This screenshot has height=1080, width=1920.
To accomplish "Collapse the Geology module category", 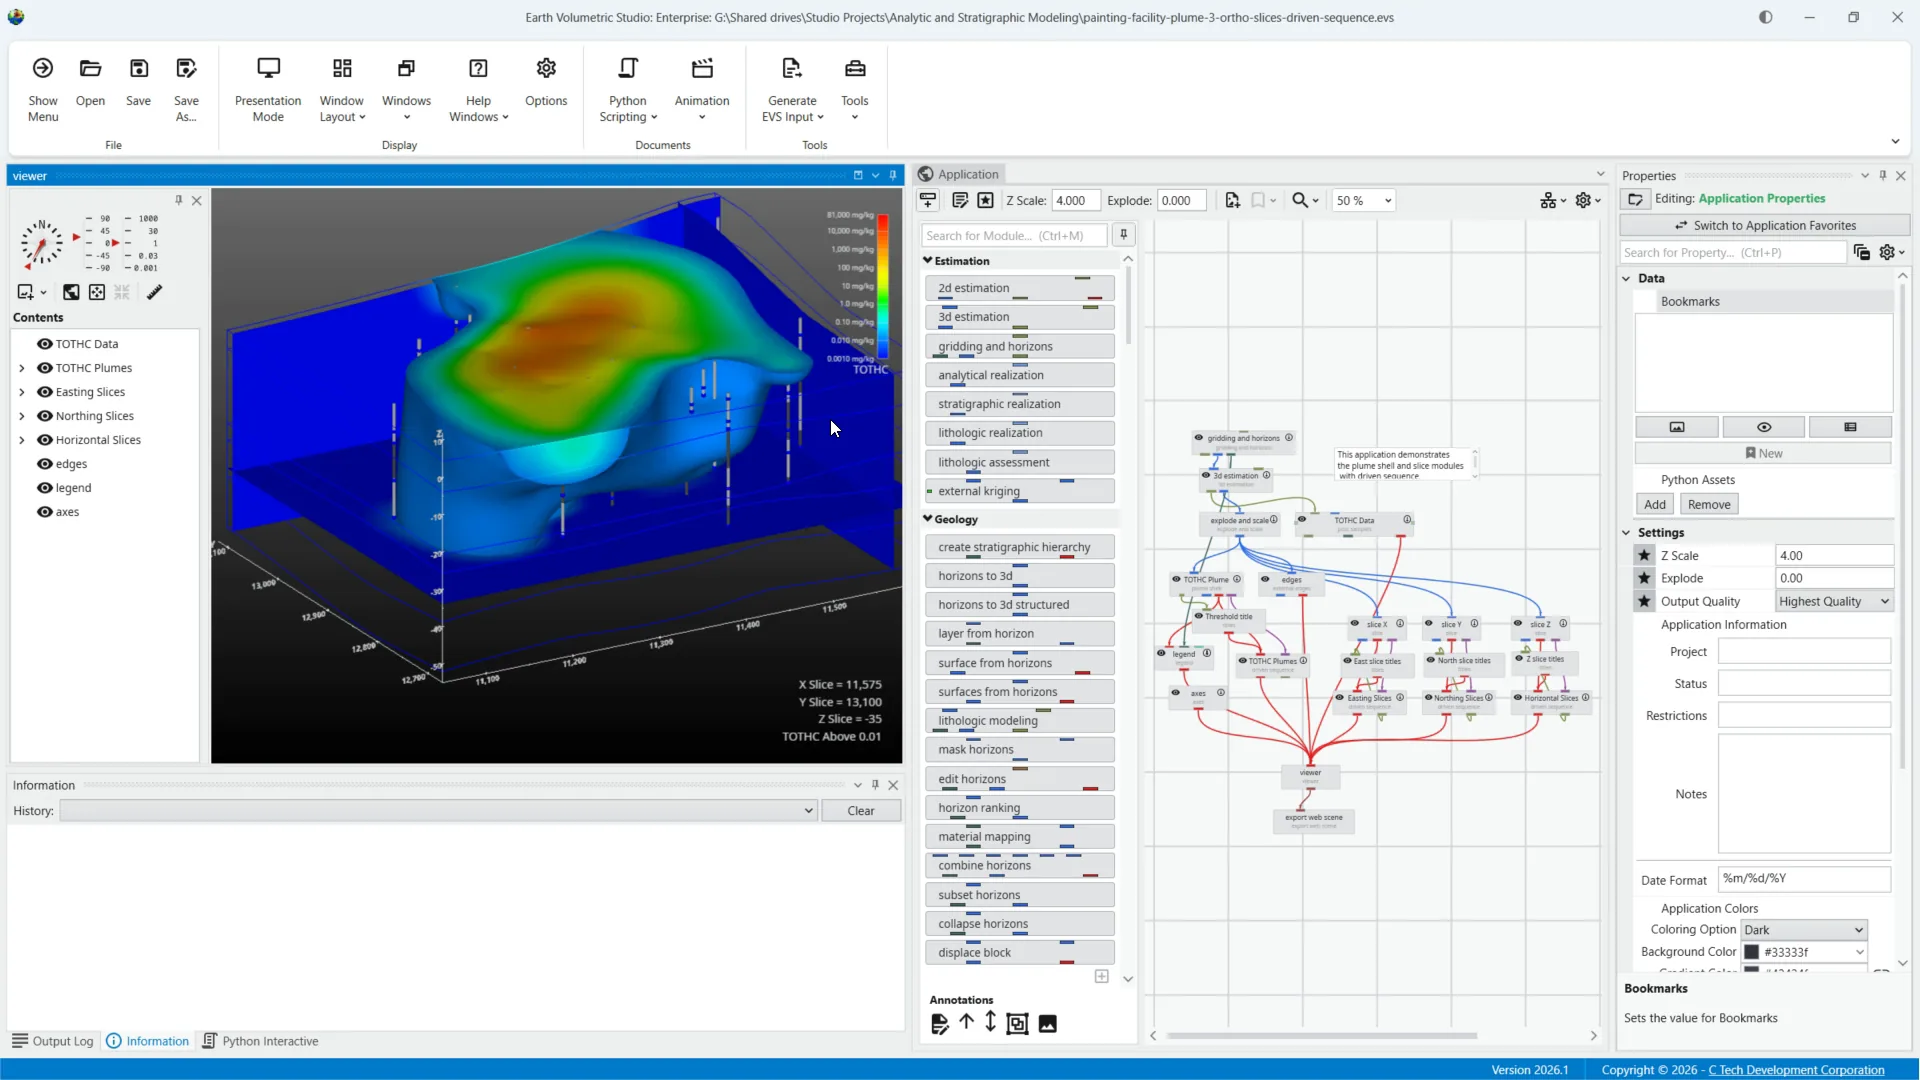I will point(928,519).
